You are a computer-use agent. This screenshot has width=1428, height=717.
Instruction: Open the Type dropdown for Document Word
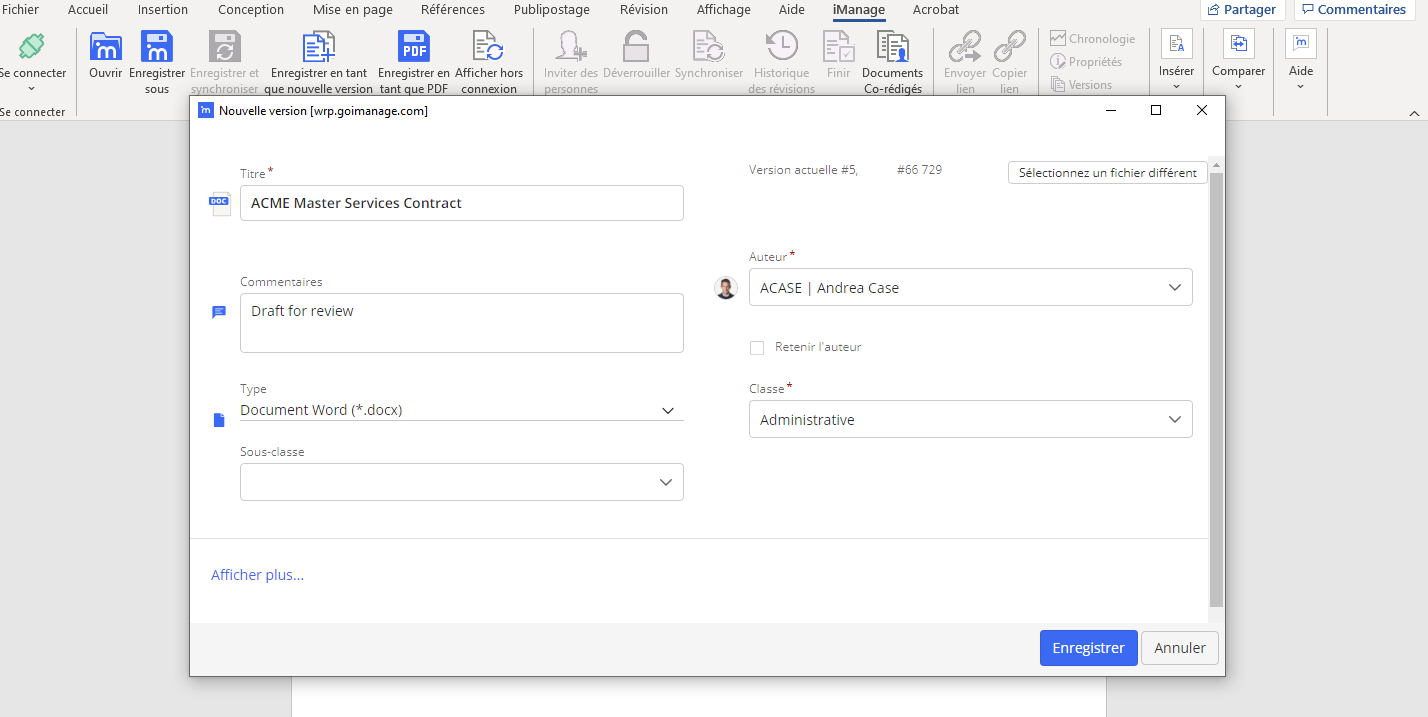667,410
